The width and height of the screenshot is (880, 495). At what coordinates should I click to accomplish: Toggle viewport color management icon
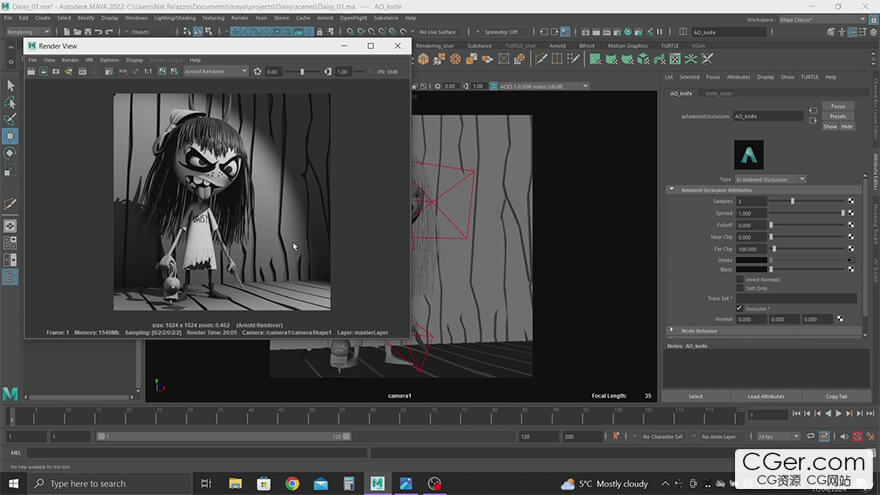[x=493, y=86]
